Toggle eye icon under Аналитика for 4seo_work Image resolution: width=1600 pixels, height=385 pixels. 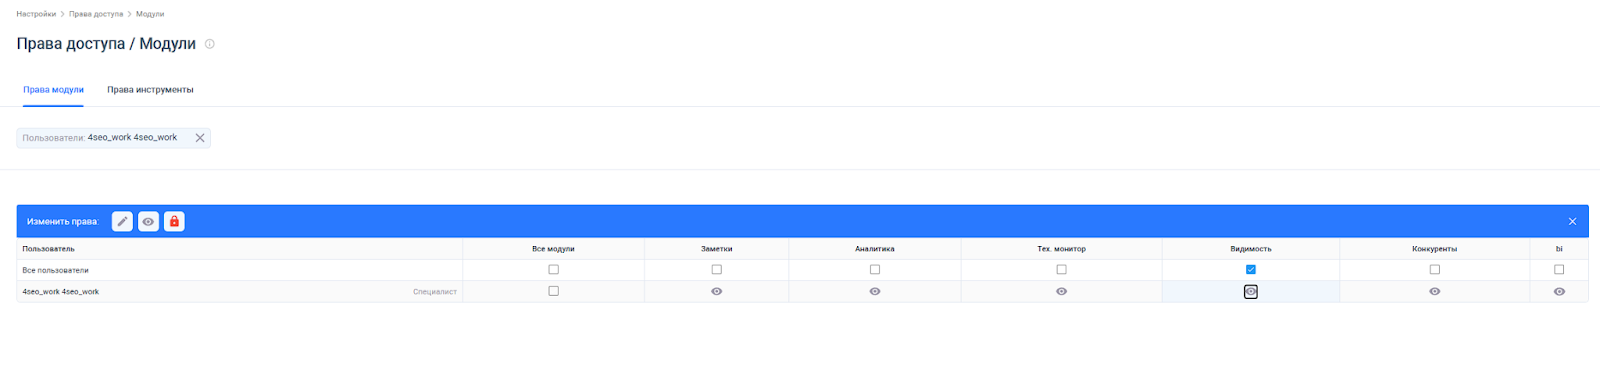point(875,292)
